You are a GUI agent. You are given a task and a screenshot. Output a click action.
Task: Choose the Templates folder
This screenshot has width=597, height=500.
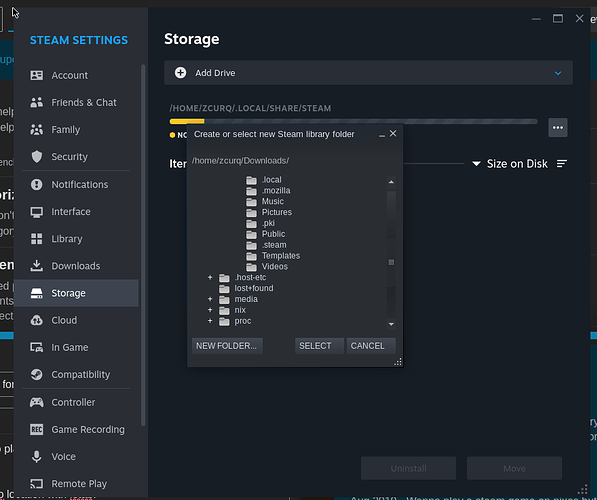tap(273, 256)
